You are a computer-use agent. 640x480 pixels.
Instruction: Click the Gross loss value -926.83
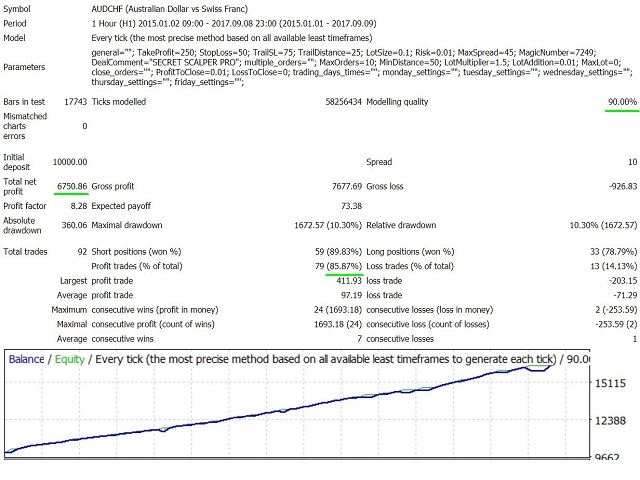(623, 186)
